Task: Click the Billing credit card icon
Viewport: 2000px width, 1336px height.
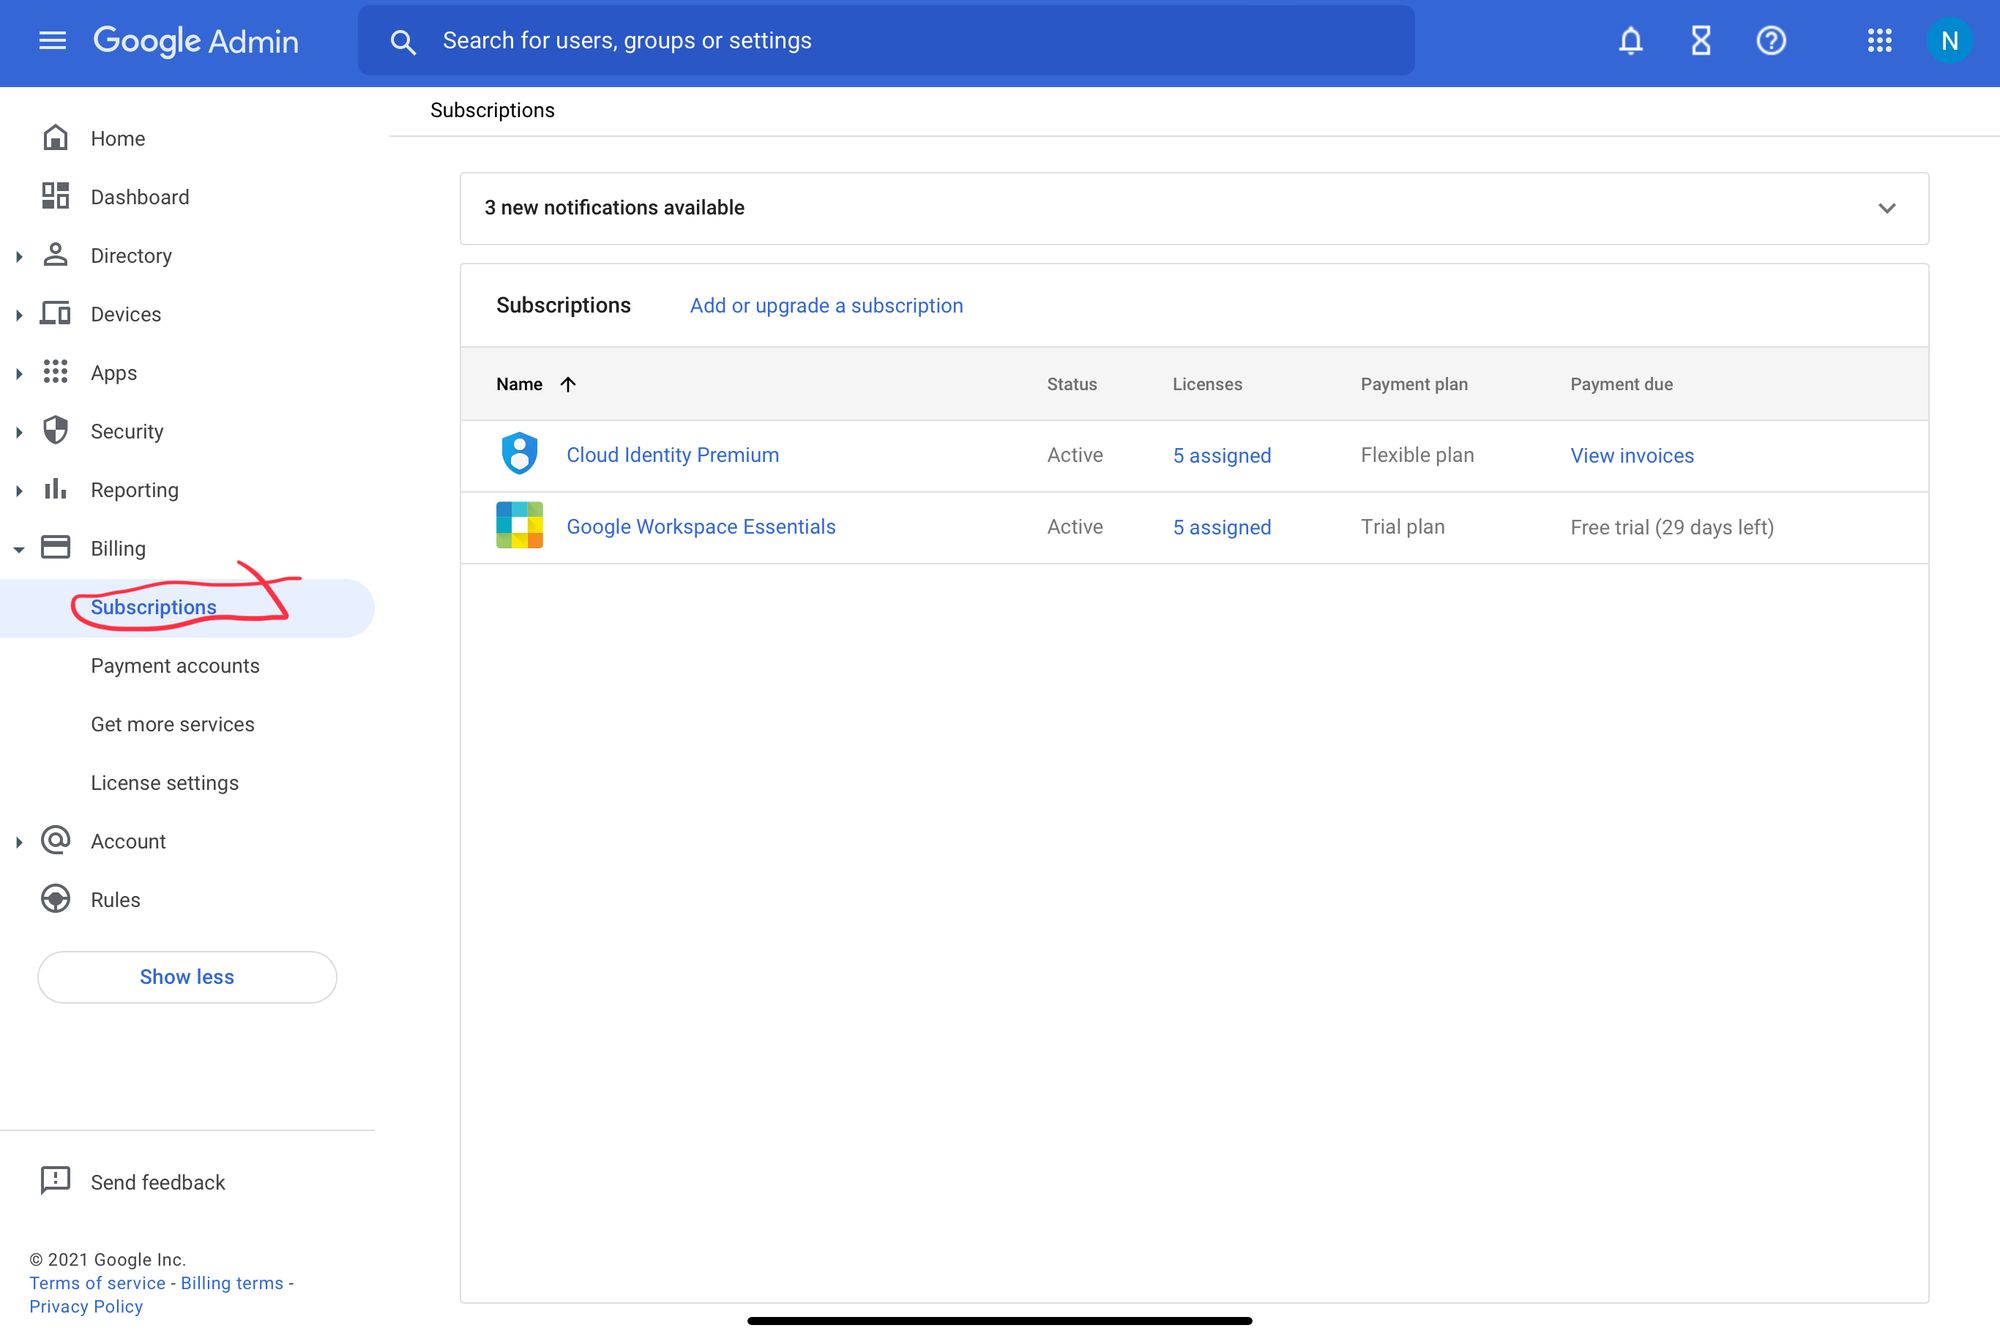Action: 56,547
